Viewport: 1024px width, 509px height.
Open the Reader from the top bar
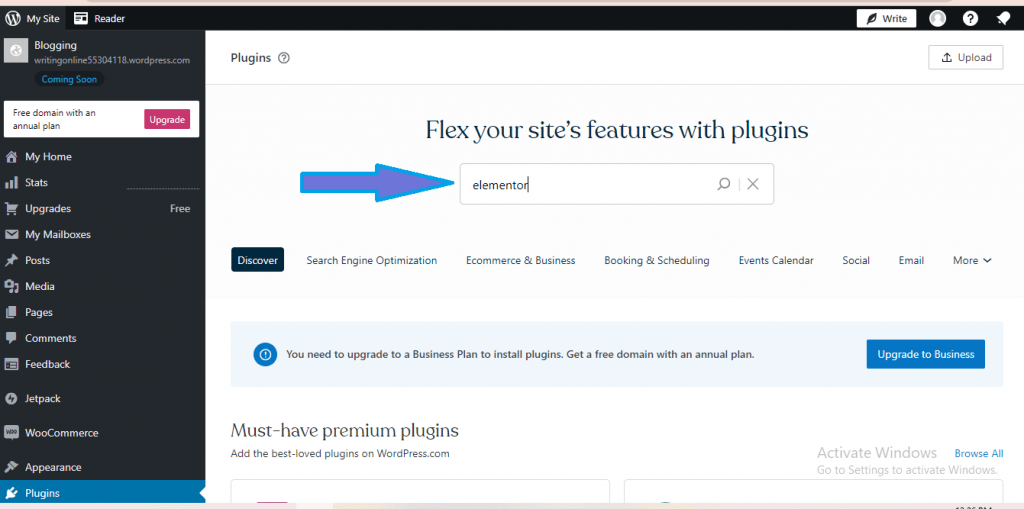pyautogui.click(x=99, y=18)
